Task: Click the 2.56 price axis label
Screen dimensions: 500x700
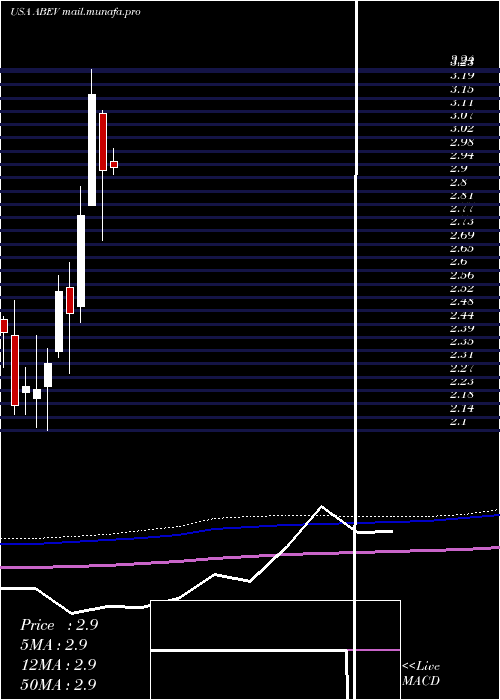Action: click(x=462, y=275)
